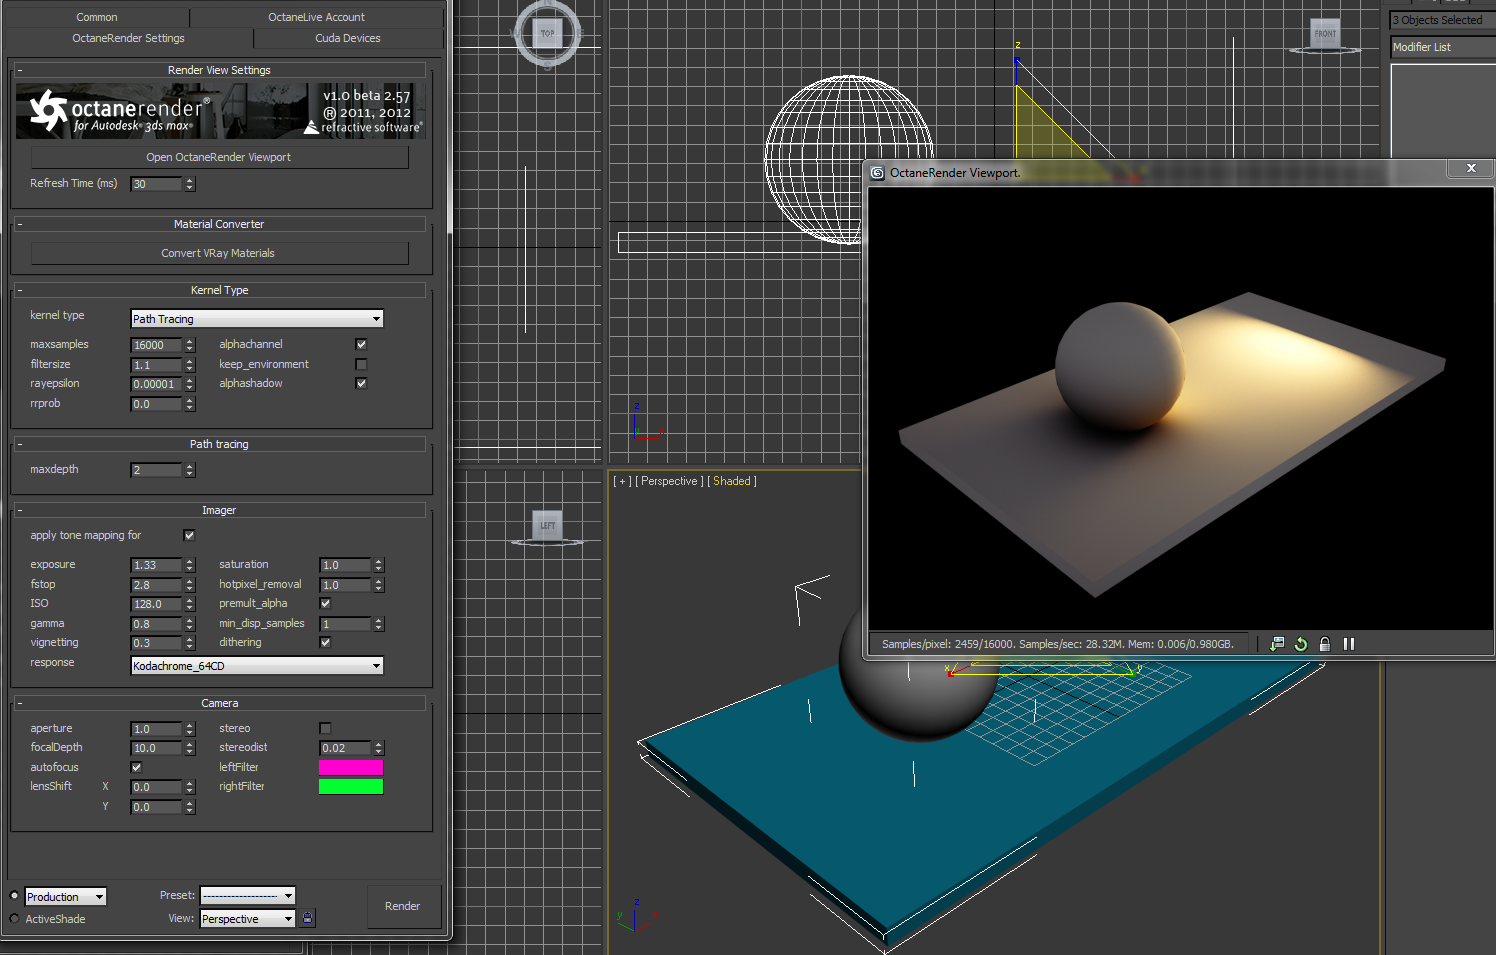This screenshot has height=955, width=1496.
Task: Click the octanerender logo banner
Action: [x=221, y=110]
